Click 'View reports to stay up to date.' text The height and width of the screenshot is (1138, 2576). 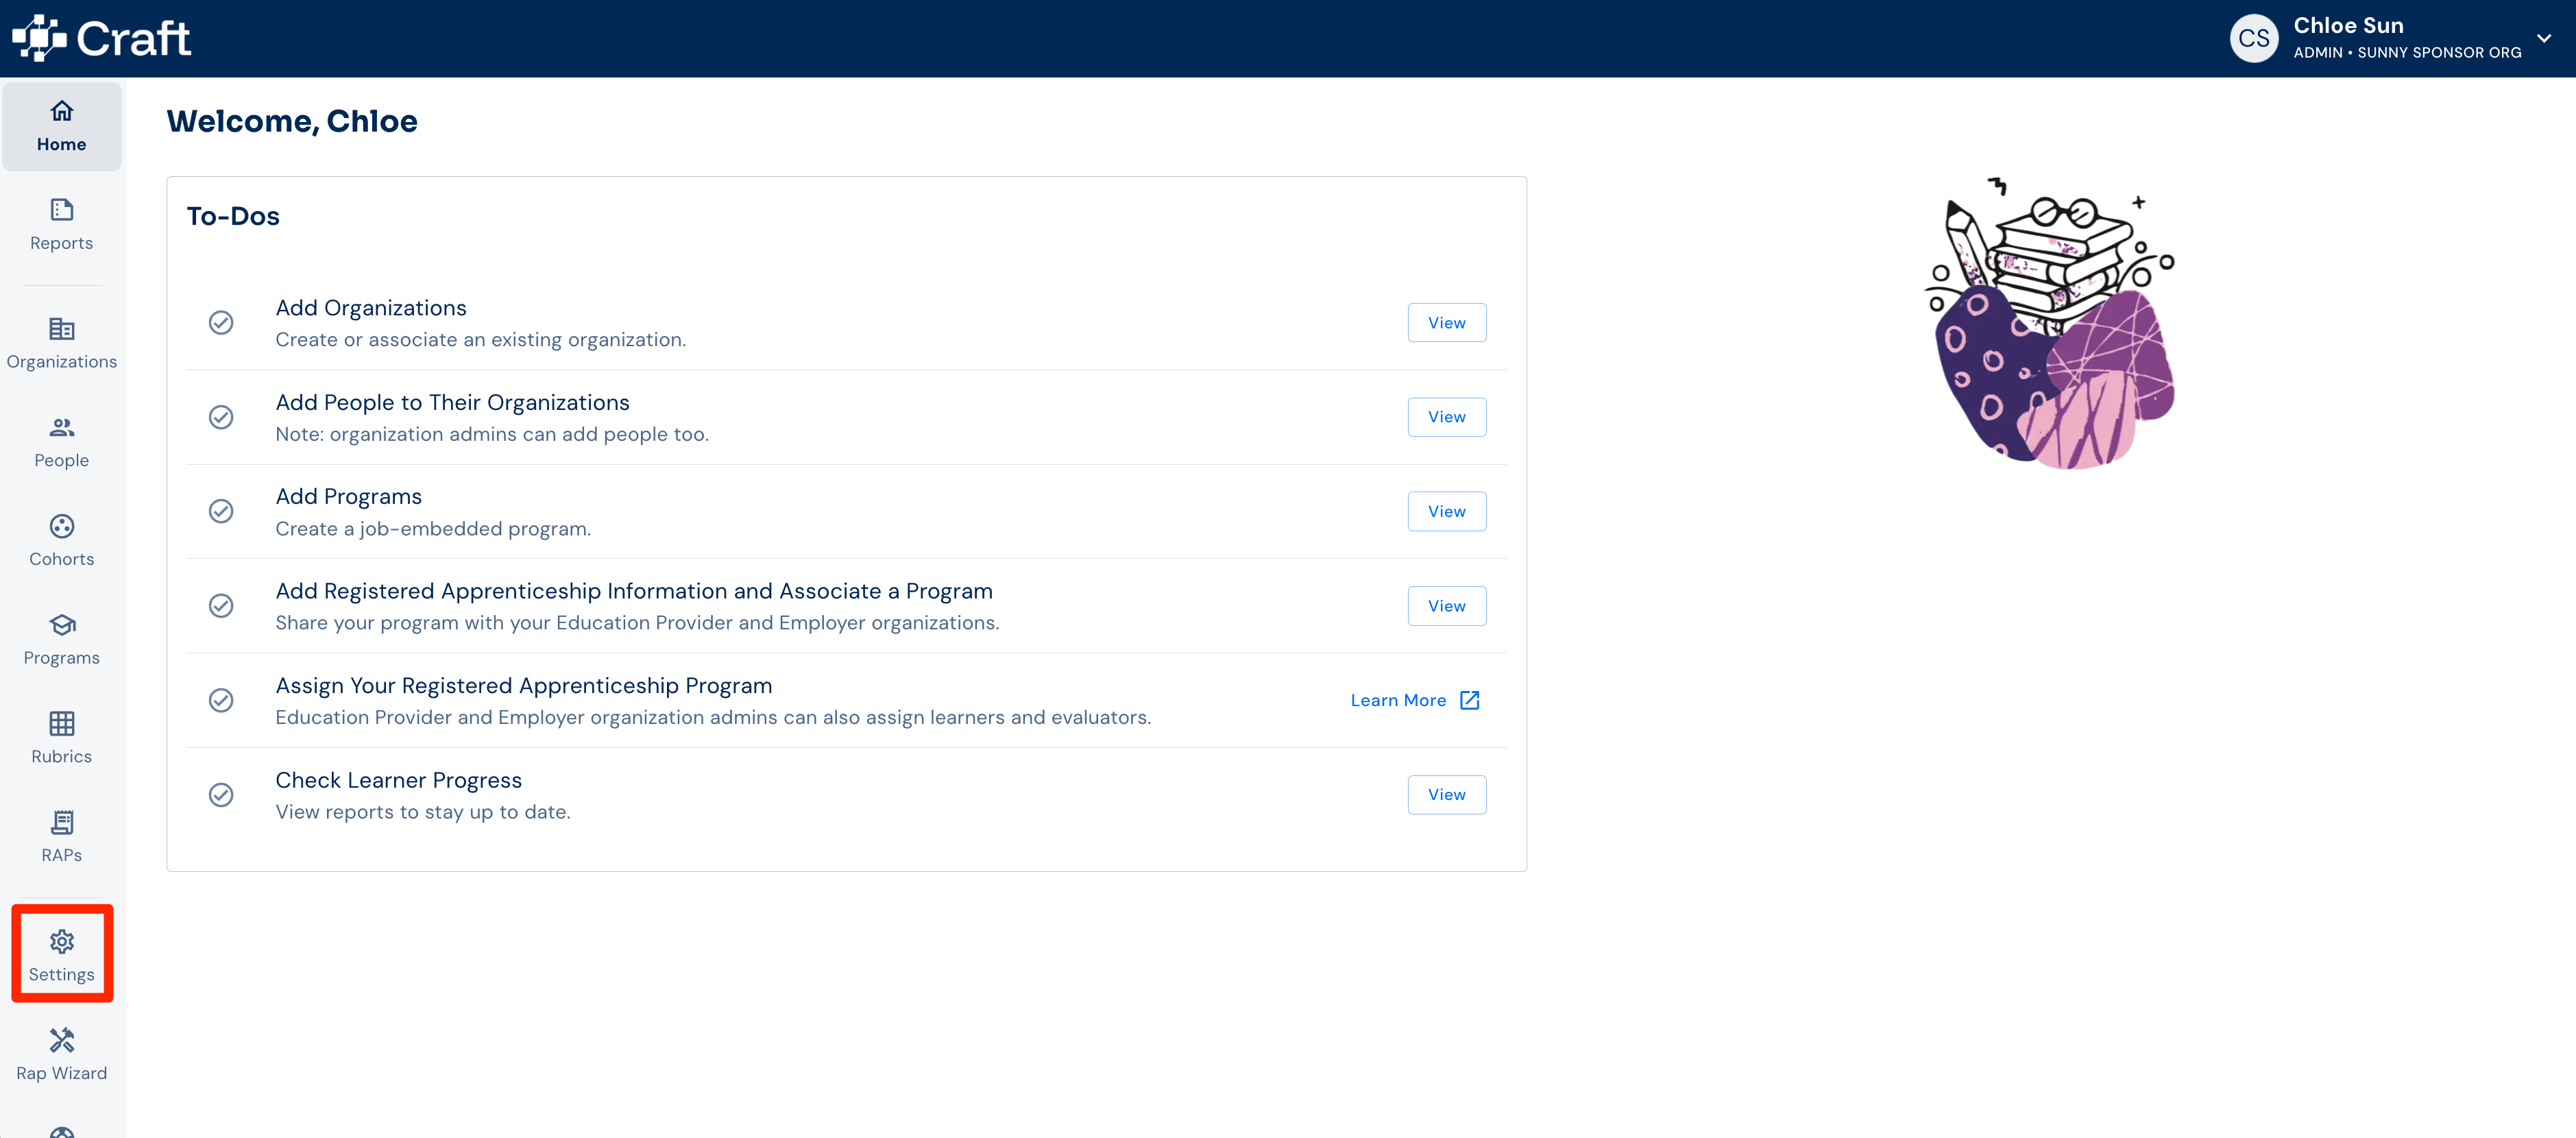[423, 812]
